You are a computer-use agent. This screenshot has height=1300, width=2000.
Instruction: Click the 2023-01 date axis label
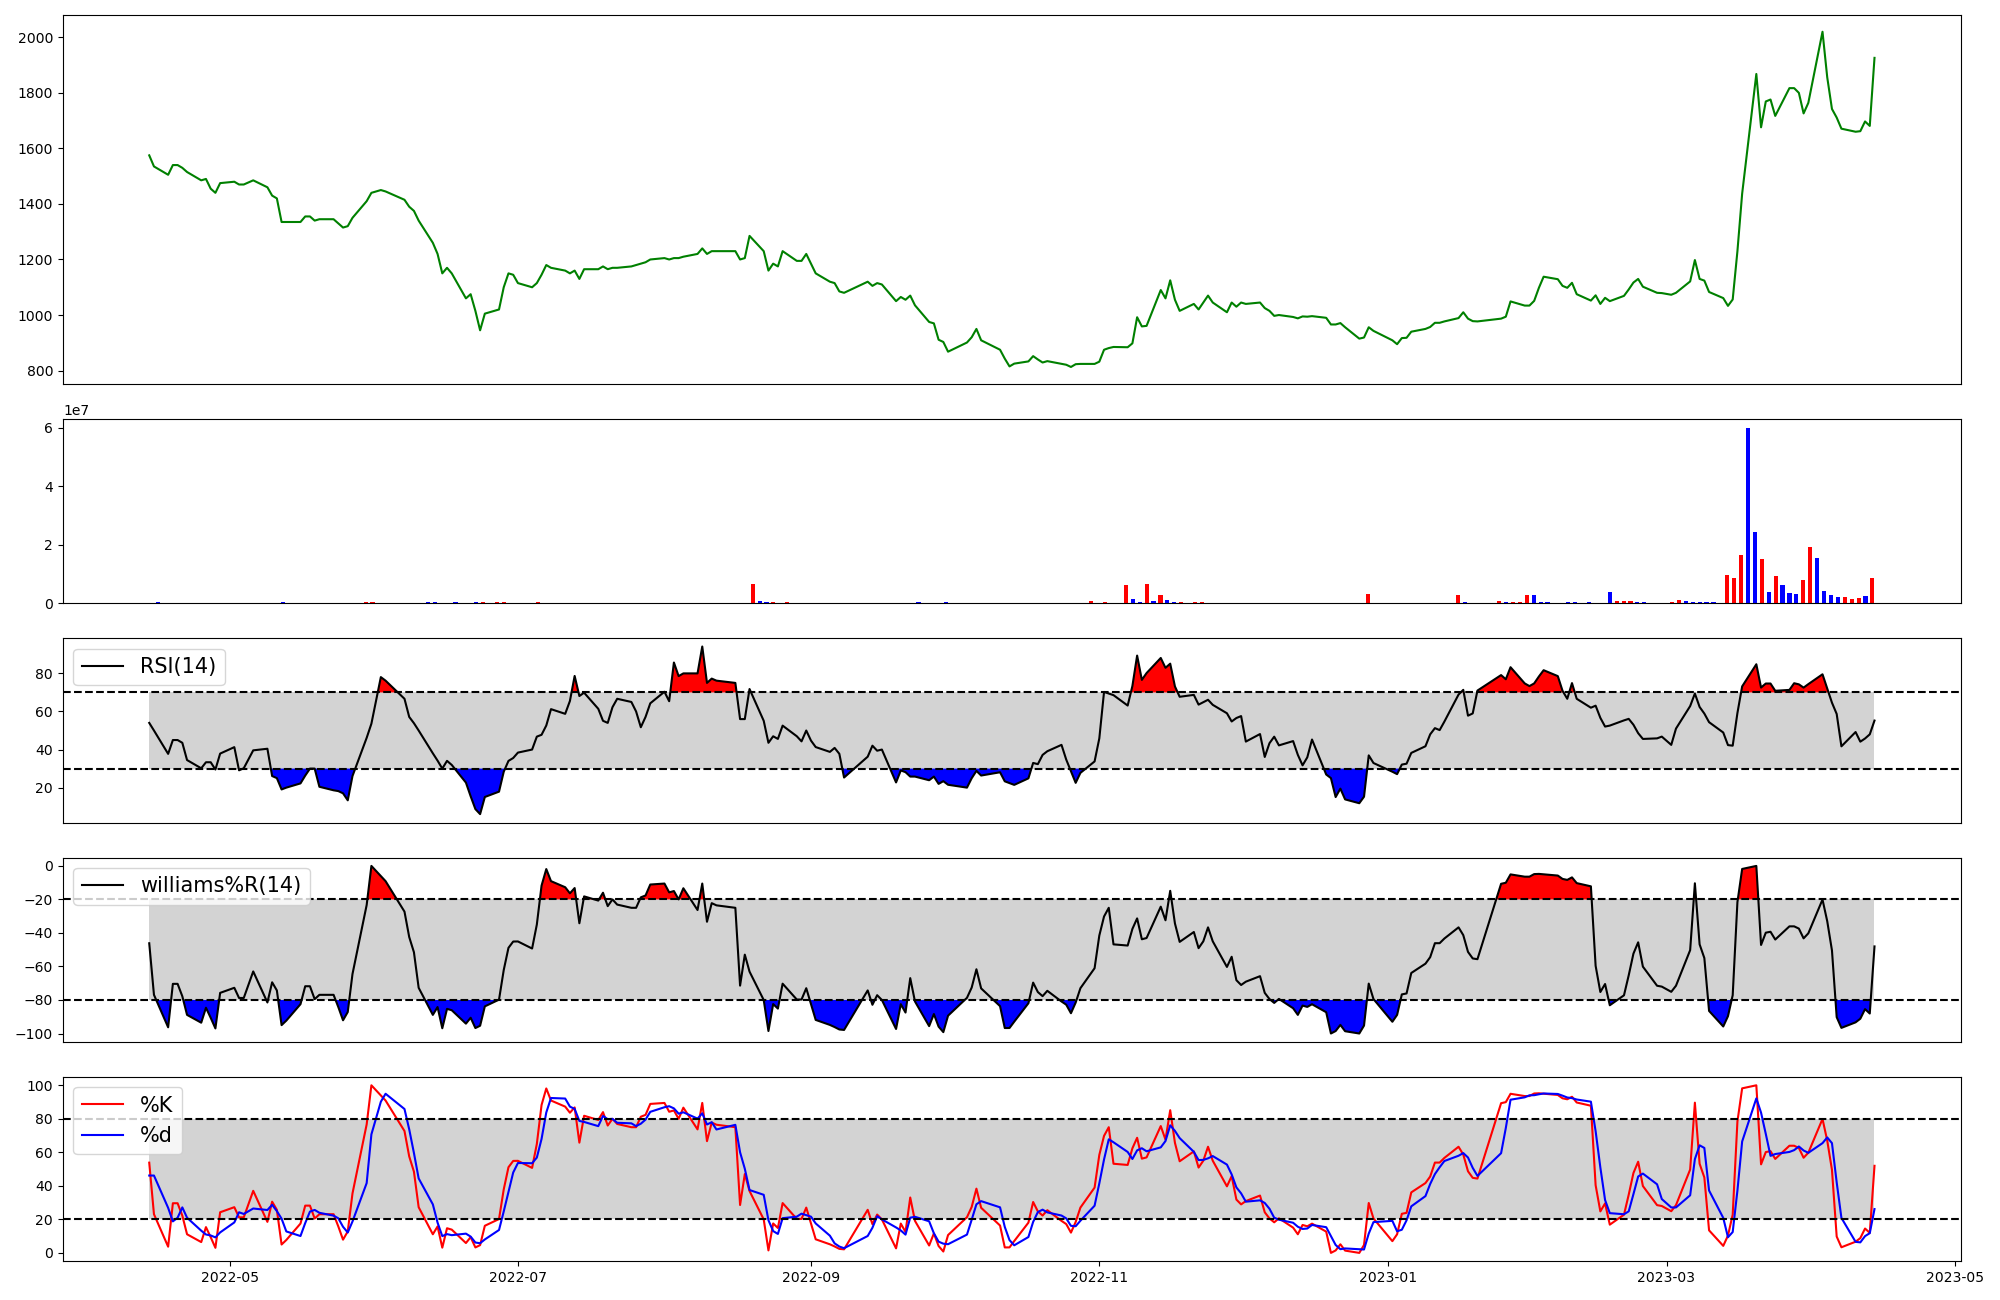tap(1388, 1277)
